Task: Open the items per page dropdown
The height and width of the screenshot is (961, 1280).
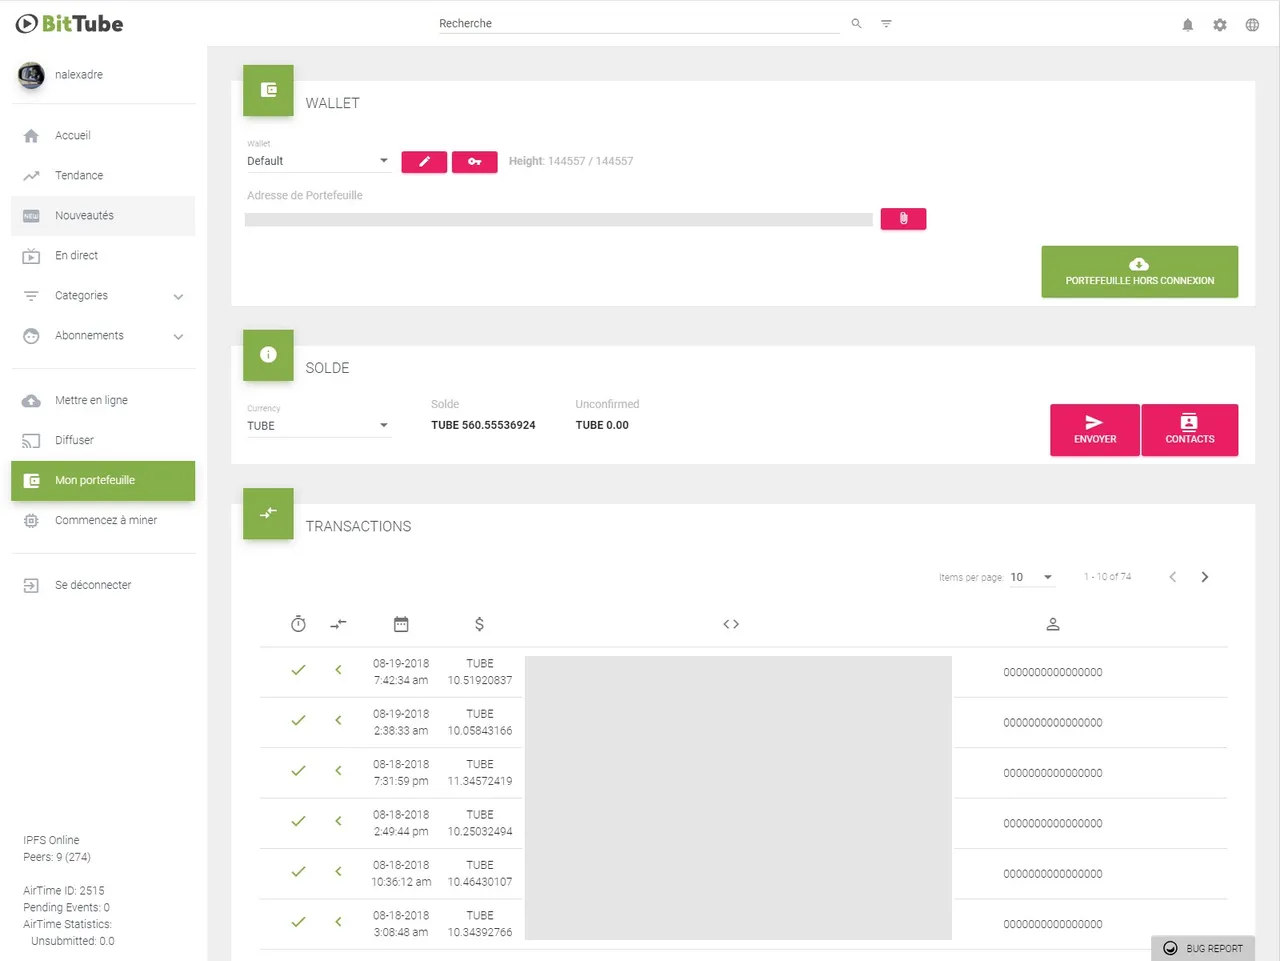Action: 1031,577
